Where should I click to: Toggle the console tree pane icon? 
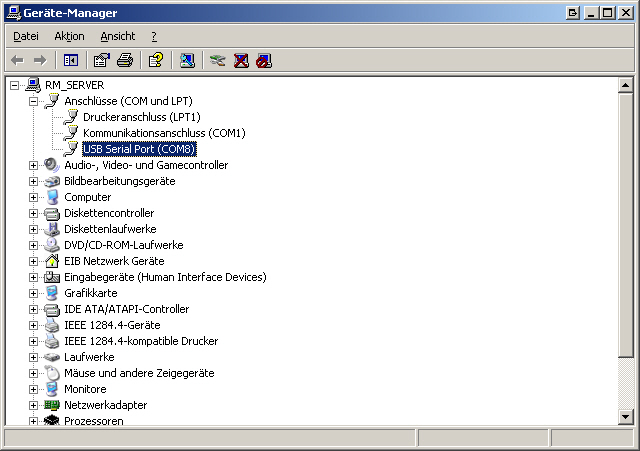point(71,60)
